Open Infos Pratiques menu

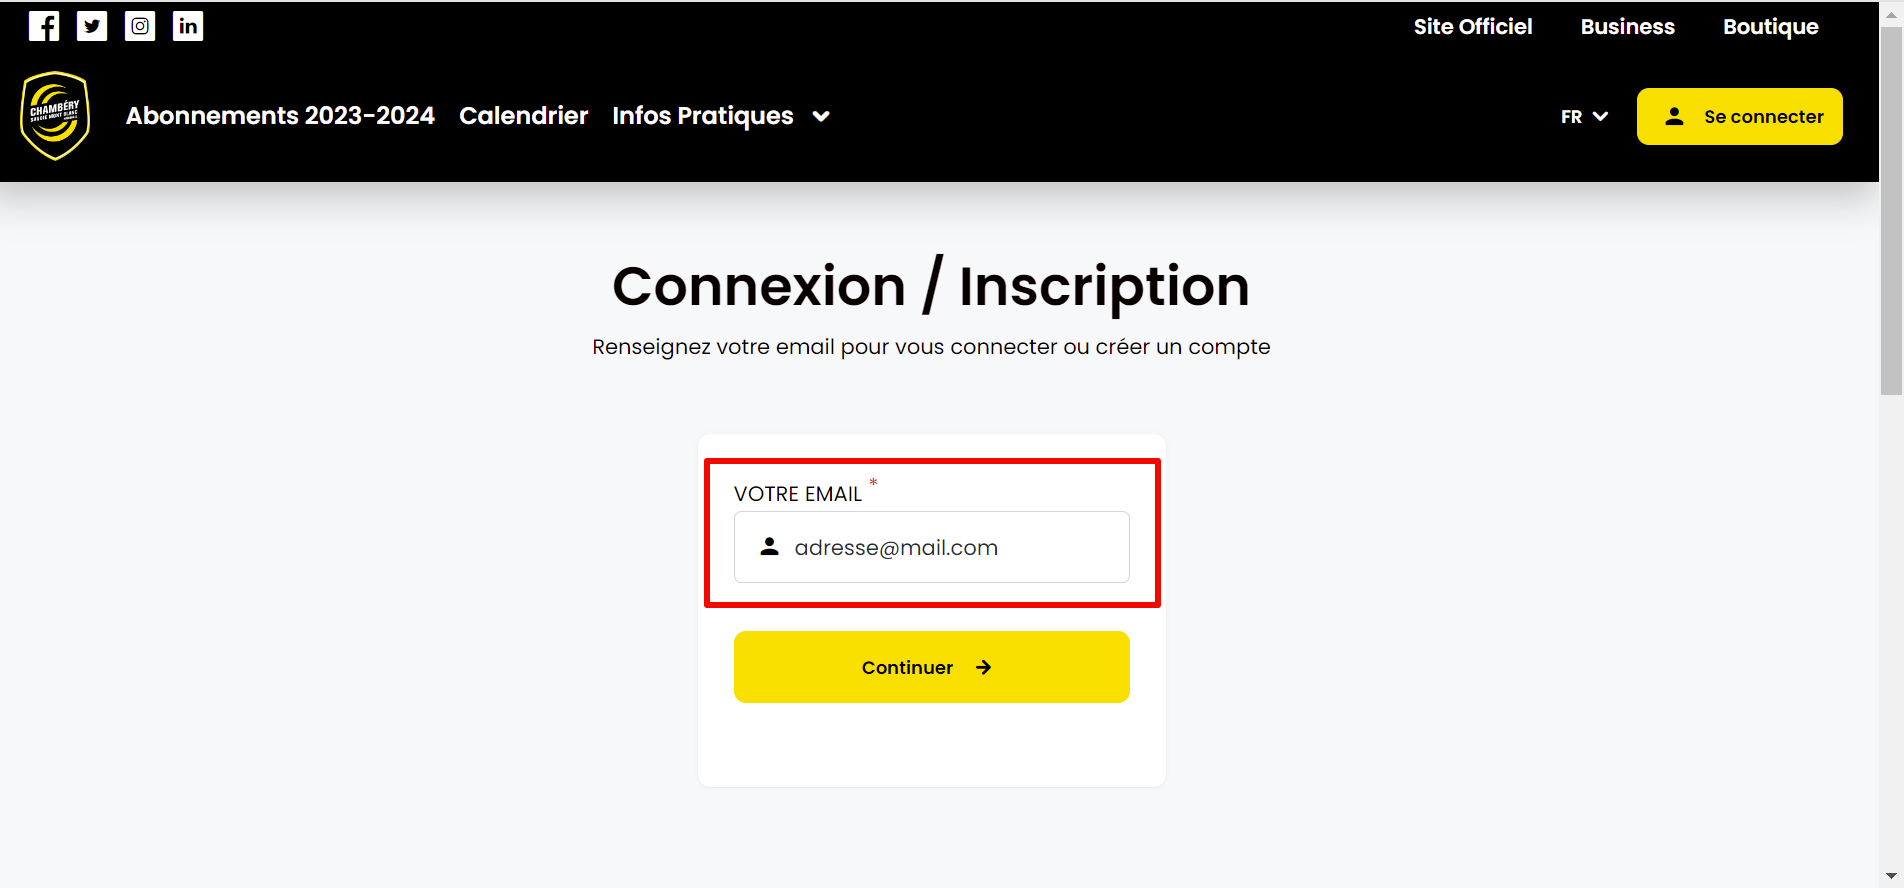703,116
